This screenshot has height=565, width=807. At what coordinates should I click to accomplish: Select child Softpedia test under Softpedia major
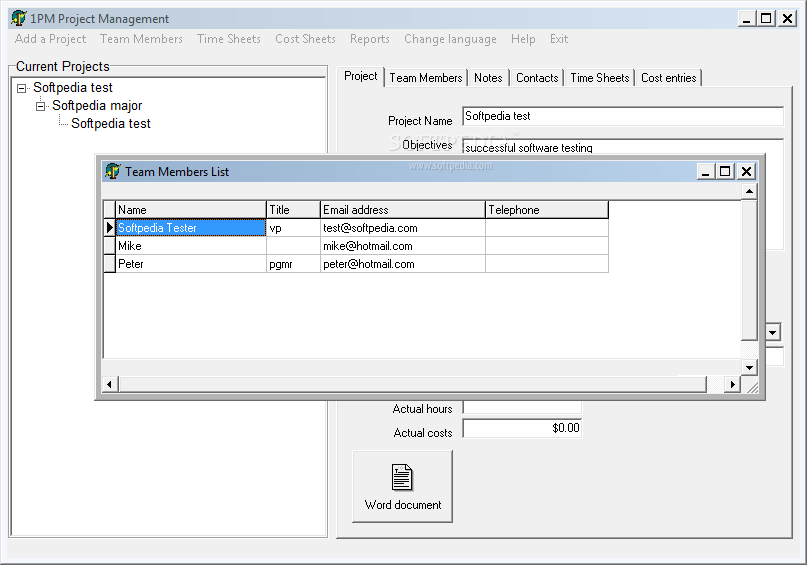point(111,124)
